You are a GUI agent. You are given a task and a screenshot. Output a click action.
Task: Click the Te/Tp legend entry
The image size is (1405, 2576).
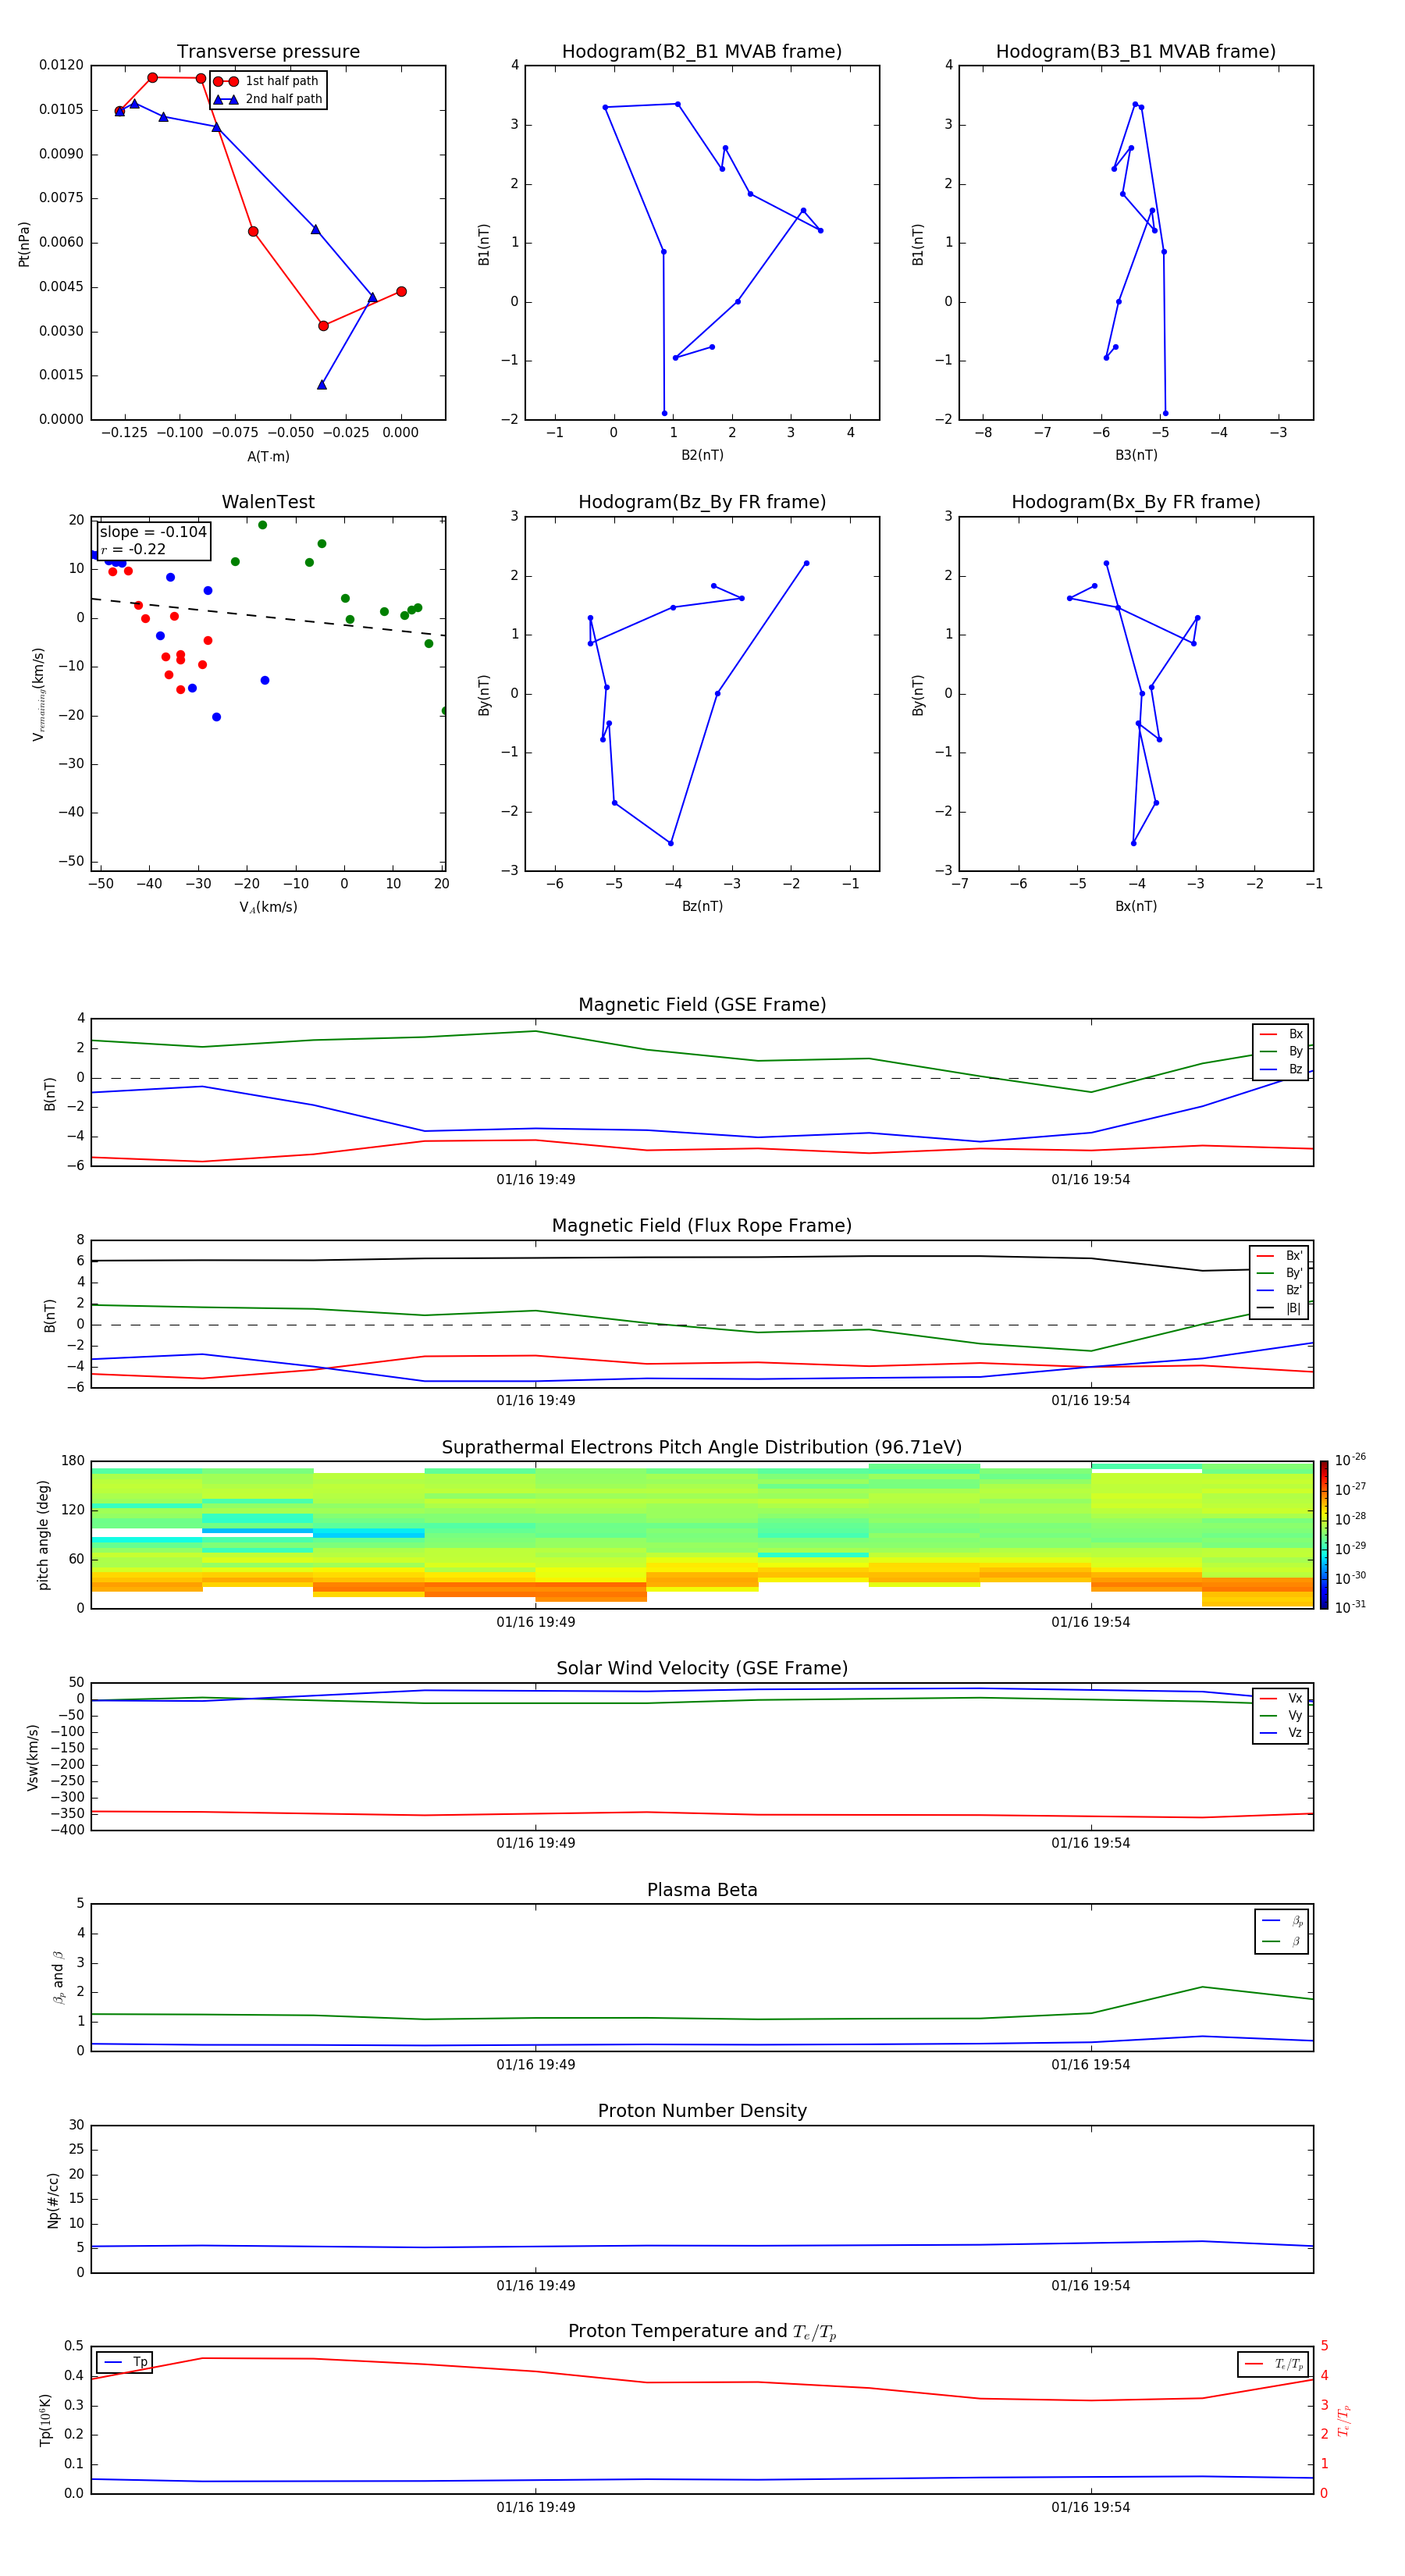(x=1274, y=2364)
